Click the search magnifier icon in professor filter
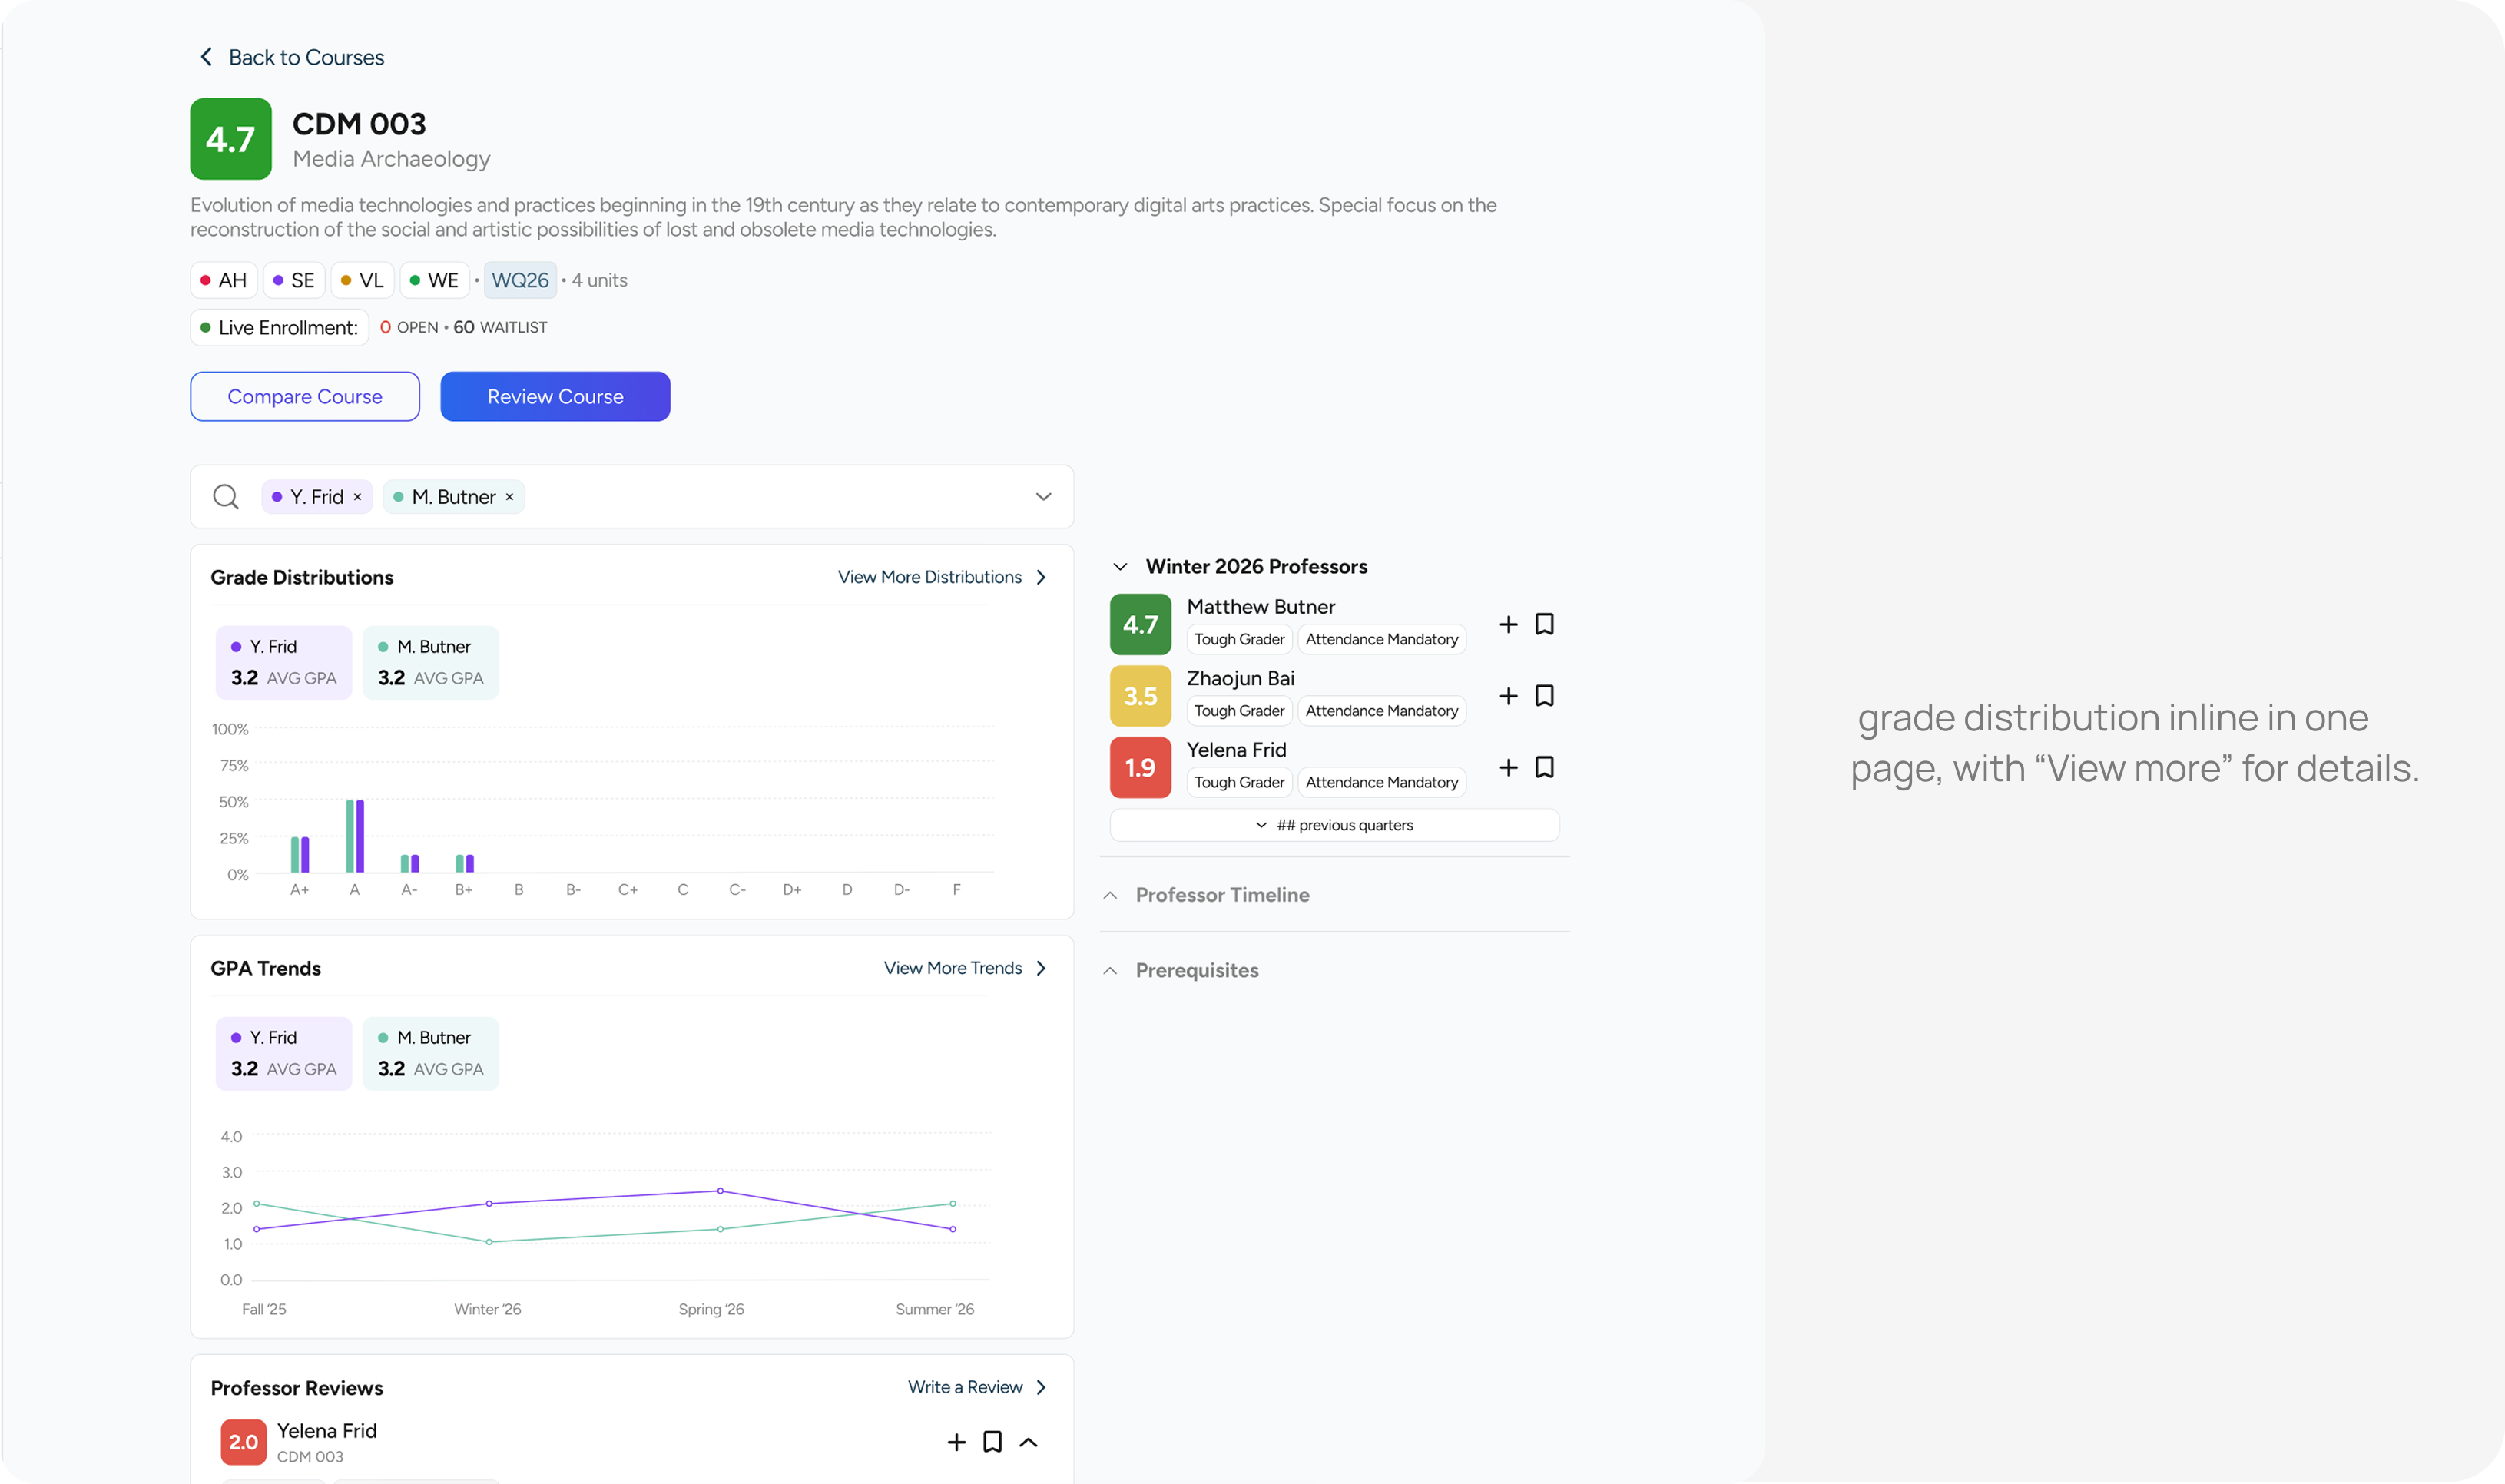This screenshot has width=2505, height=1484. click(226, 497)
